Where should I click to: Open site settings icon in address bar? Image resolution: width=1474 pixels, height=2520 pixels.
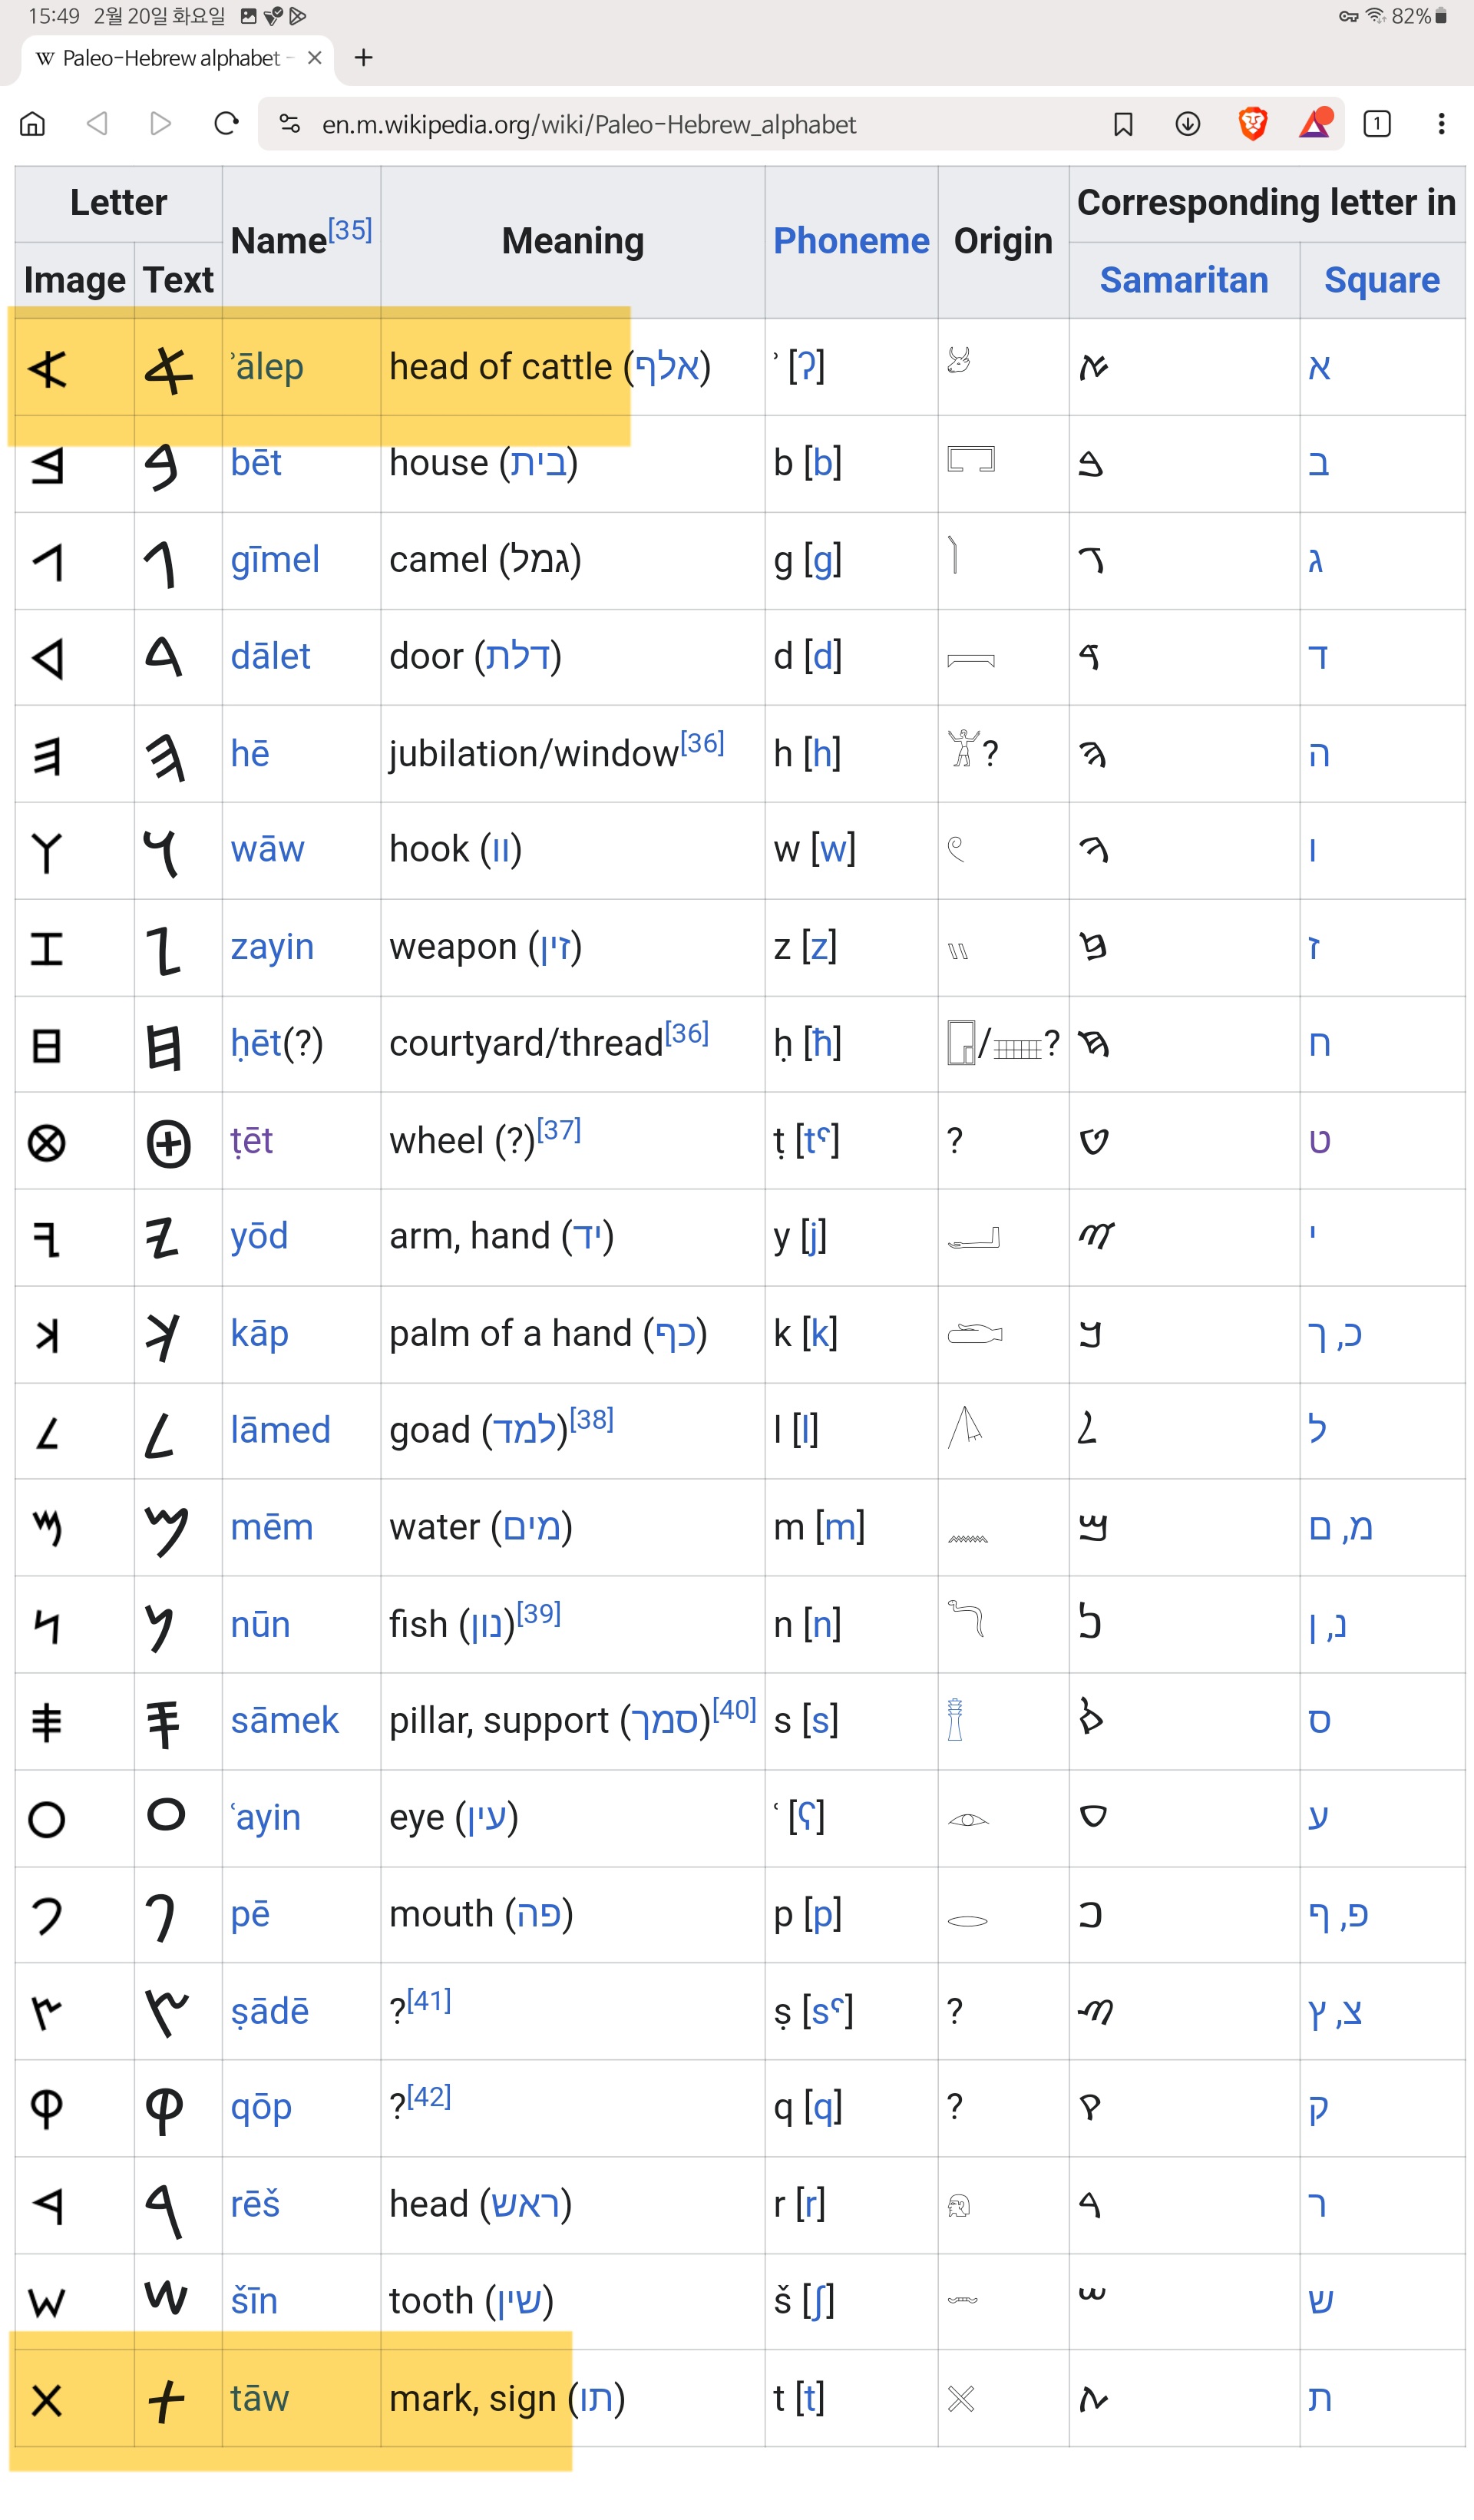coord(290,124)
